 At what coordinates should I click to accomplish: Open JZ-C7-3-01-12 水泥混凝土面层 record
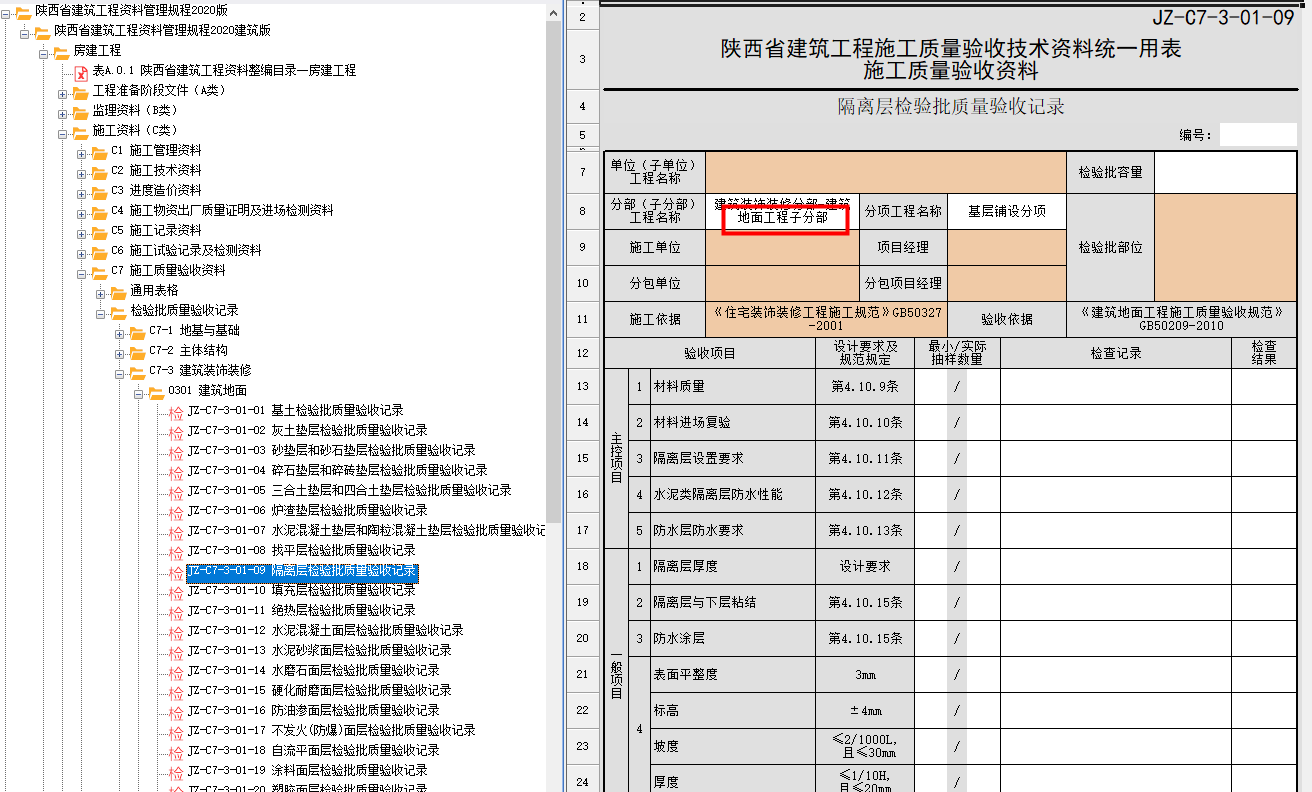pos(325,630)
